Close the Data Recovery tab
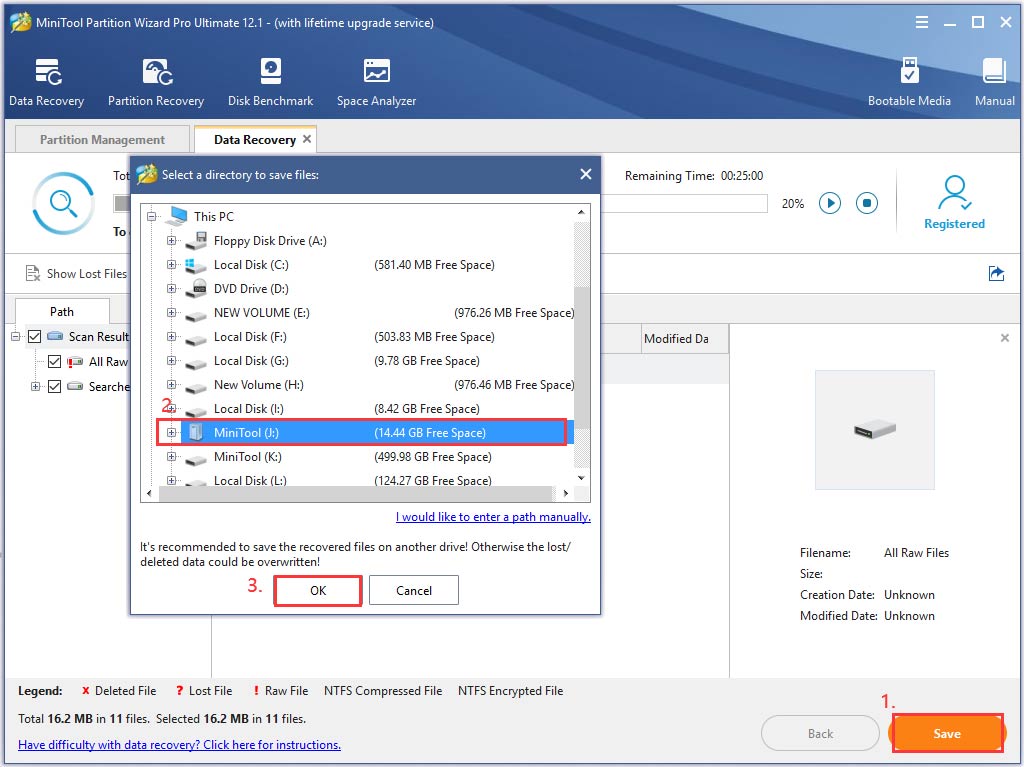This screenshot has height=767, width=1024. (x=307, y=139)
